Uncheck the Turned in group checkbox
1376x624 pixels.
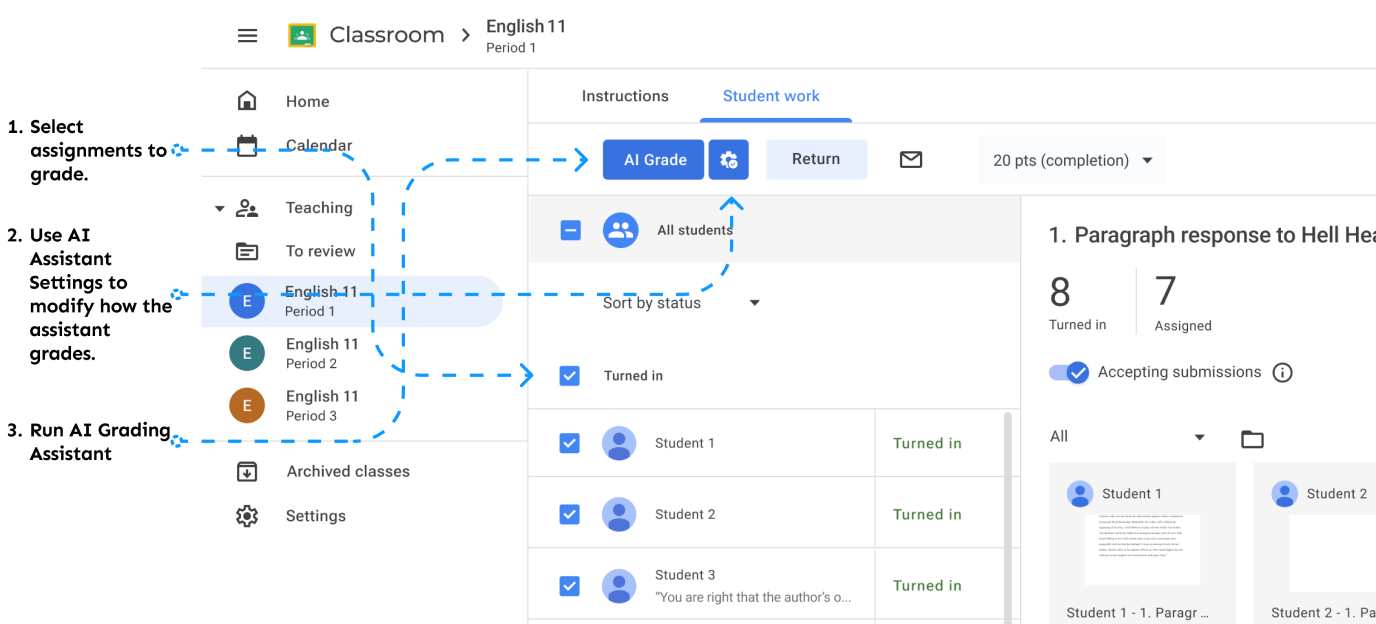click(x=570, y=376)
